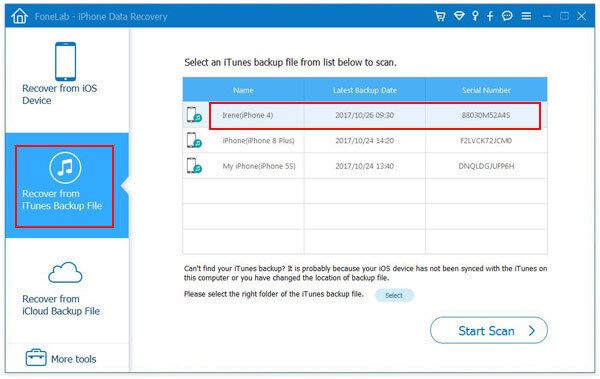Click the Select folder button
The height and width of the screenshot is (379, 600).
point(394,295)
